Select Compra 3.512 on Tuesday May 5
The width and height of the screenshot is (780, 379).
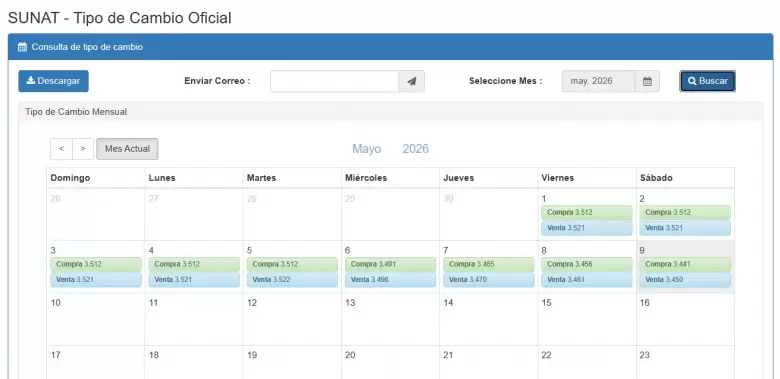(292, 264)
